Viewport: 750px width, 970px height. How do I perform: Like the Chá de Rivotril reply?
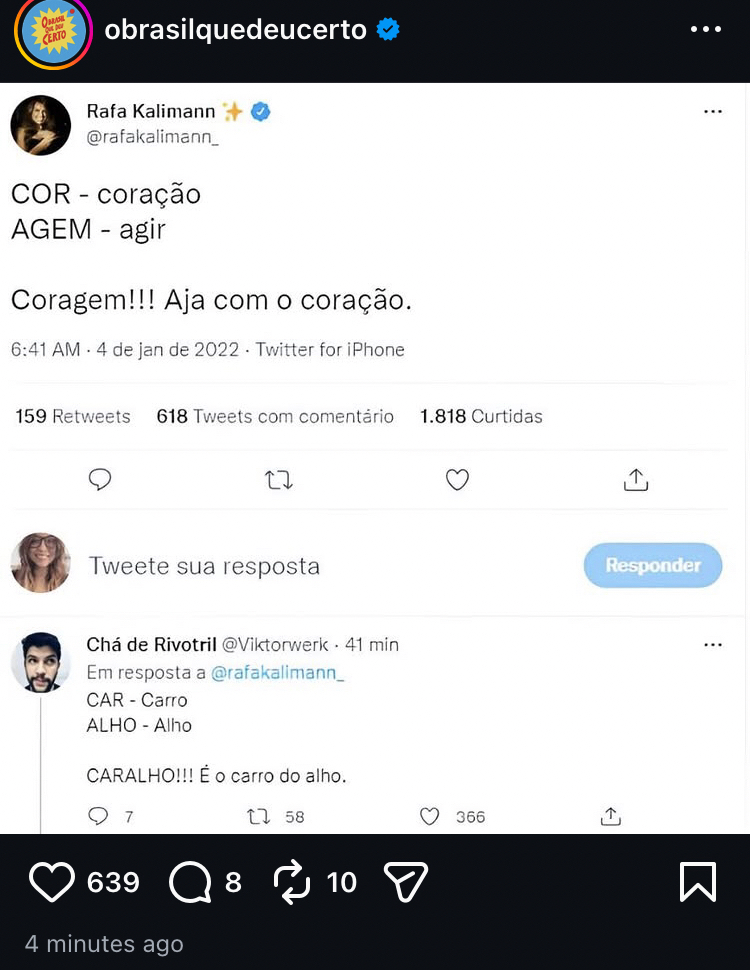point(430,817)
